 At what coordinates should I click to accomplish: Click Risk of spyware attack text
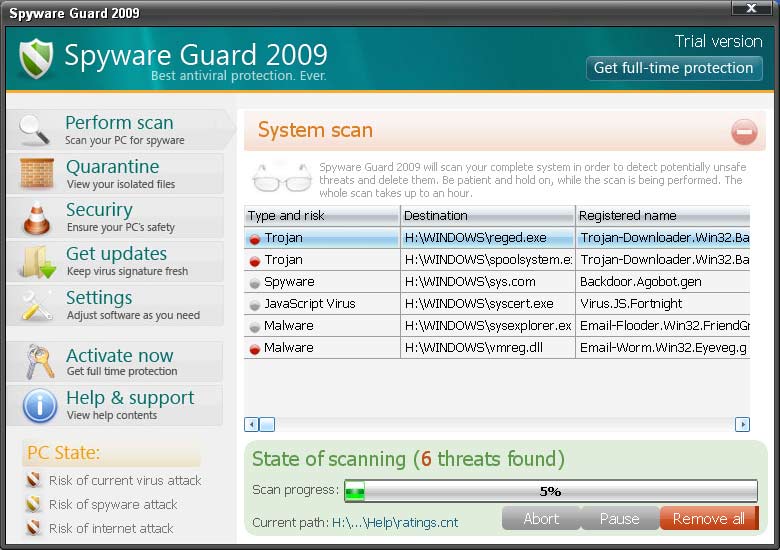[113, 504]
